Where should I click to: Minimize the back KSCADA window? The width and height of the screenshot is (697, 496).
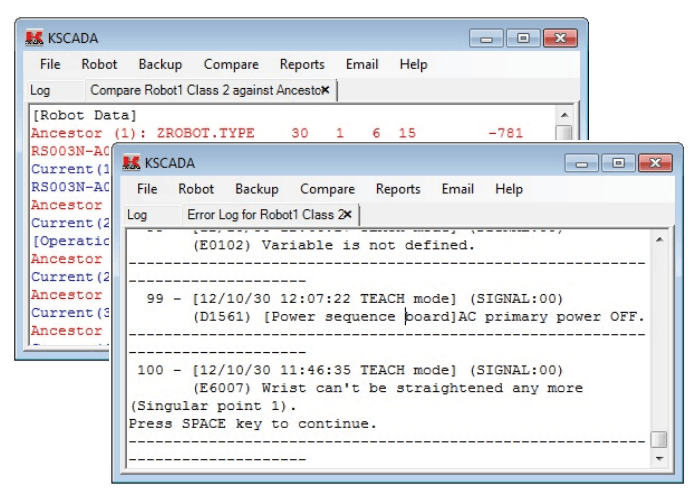(x=486, y=38)
